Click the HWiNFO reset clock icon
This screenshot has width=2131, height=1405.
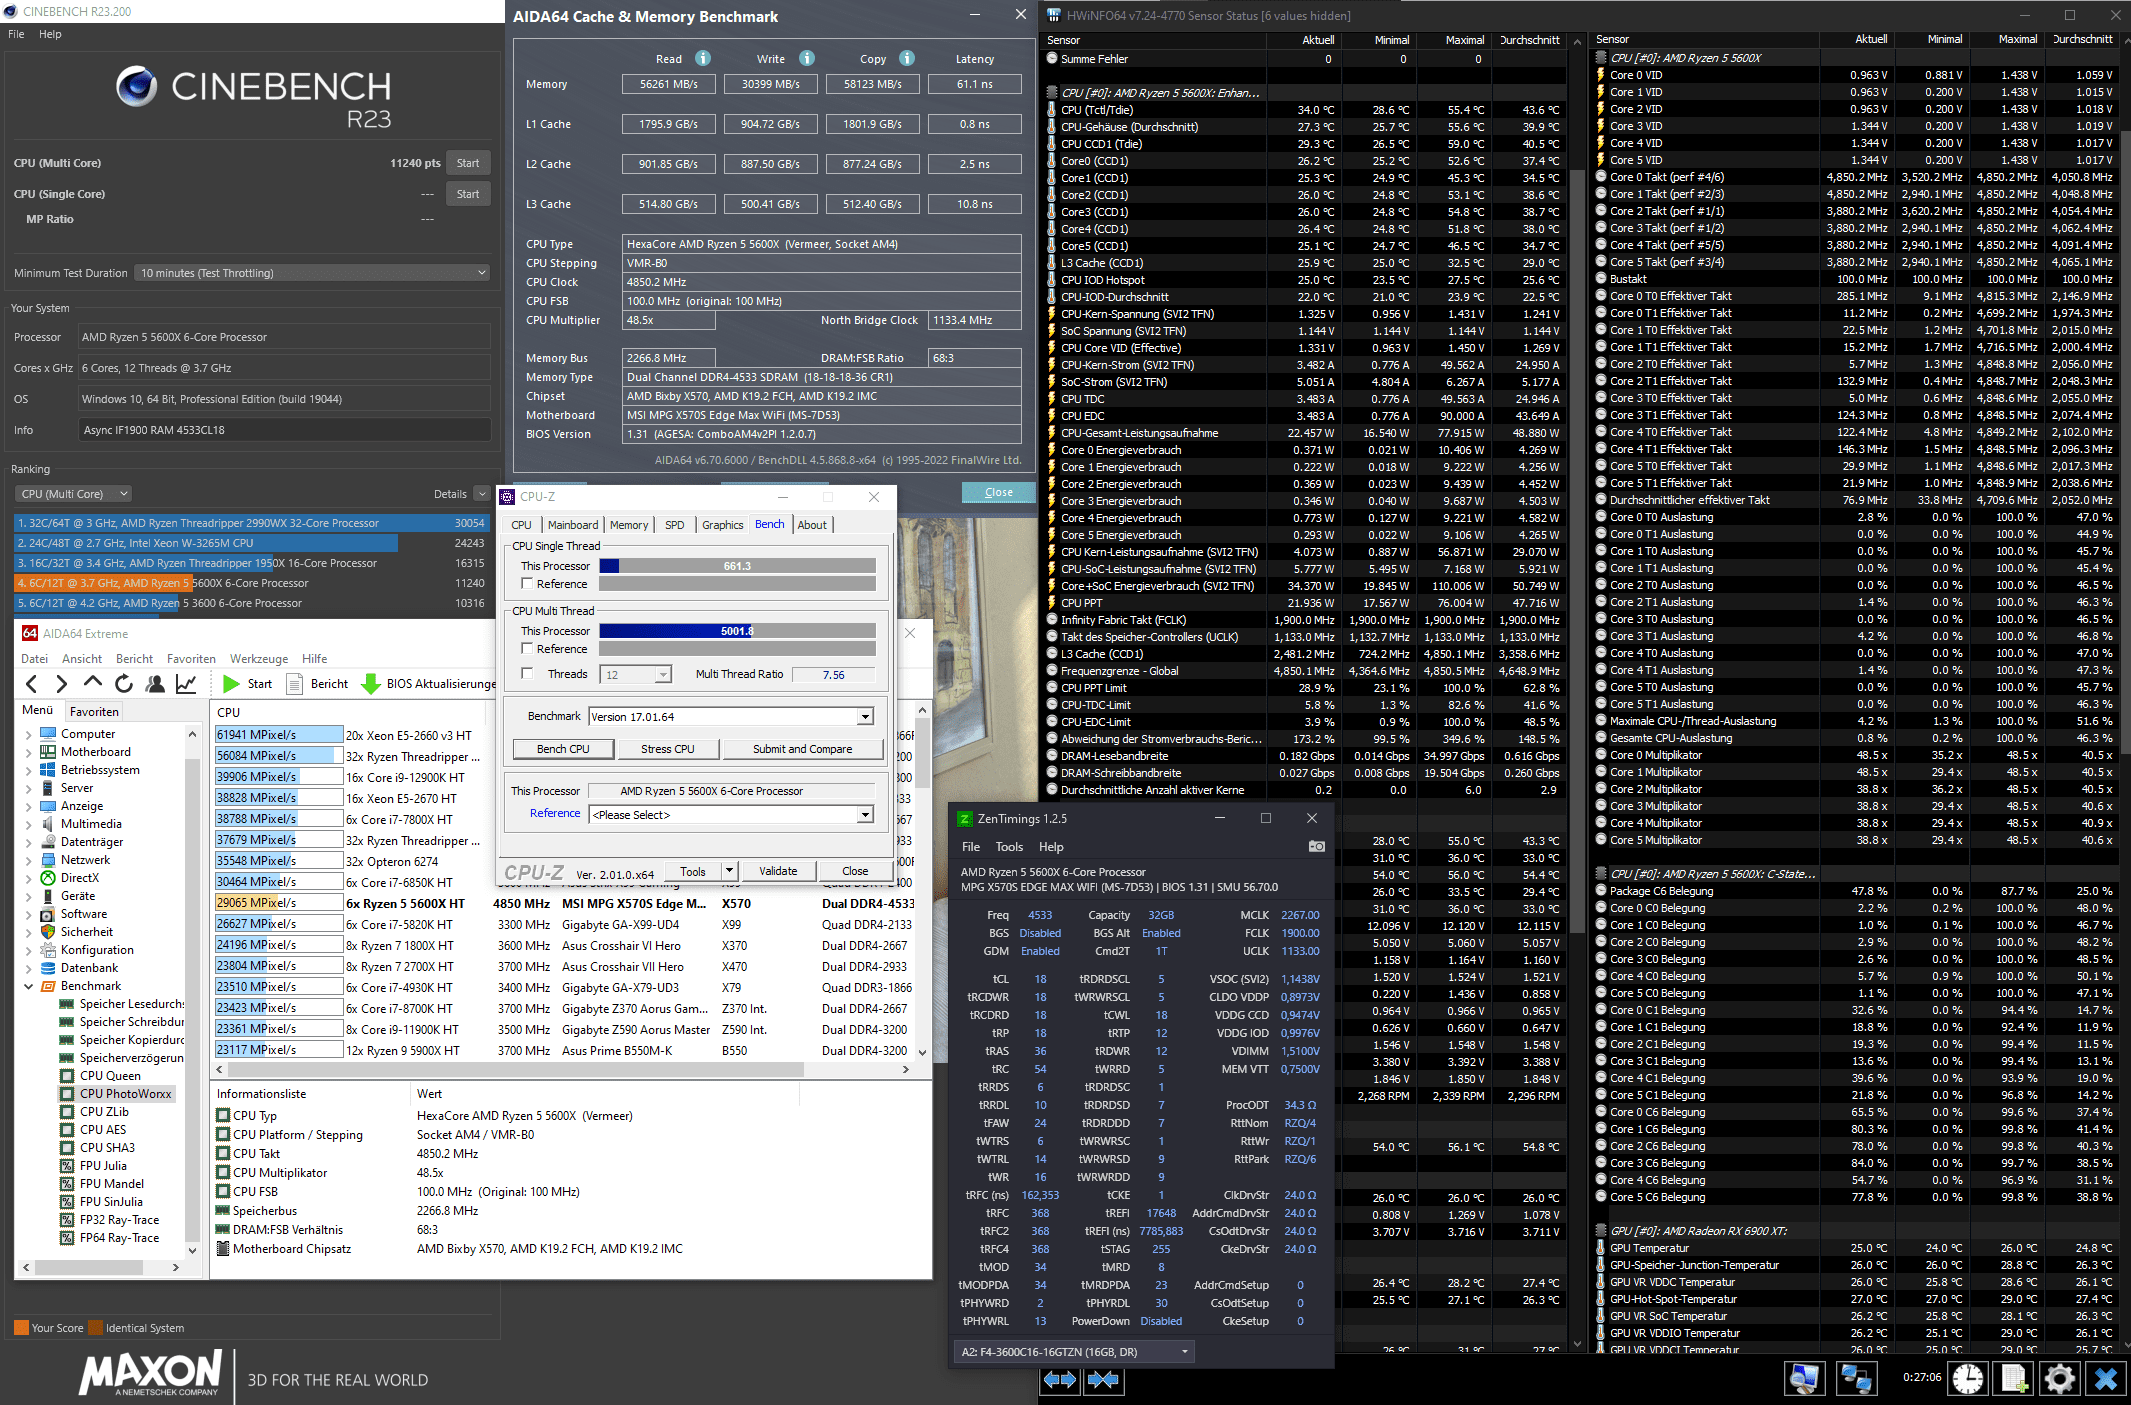tap(1968, 1379)
